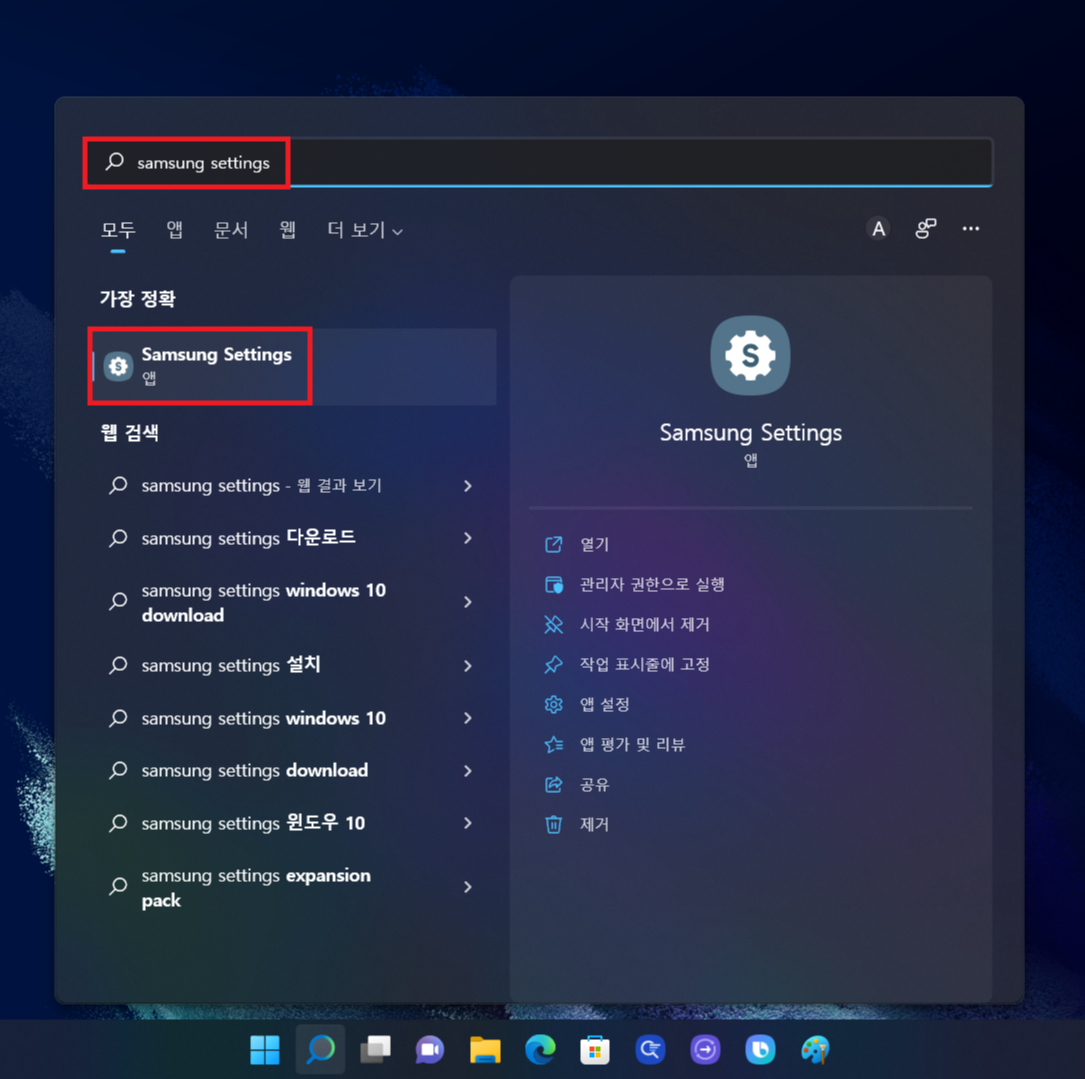The height and width of the screenshot is (1079, 1085).
Task: Open the Bixby 'b' taskbar icon
Action: (760, 1050)
